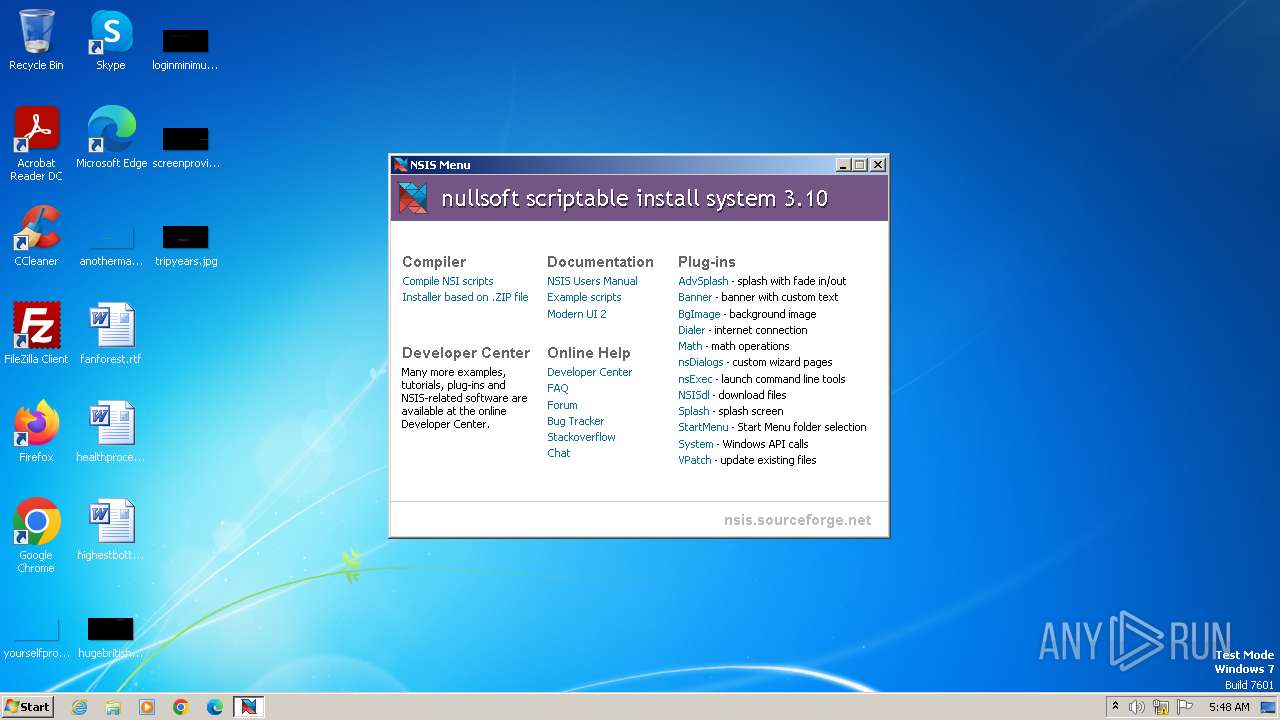Open CCleaner desktop shortcut
The height and width of the screenshot is (720, 1280).
pyautogui.click(x=36, y=236)
